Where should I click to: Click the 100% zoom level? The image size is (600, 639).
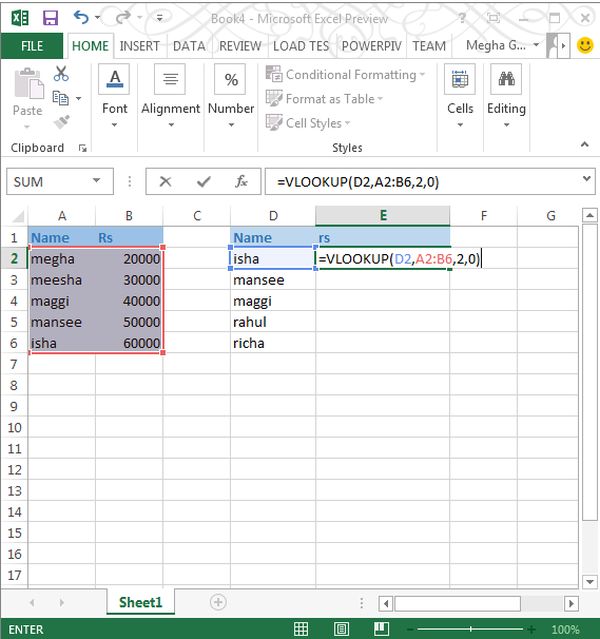point(565,630)
